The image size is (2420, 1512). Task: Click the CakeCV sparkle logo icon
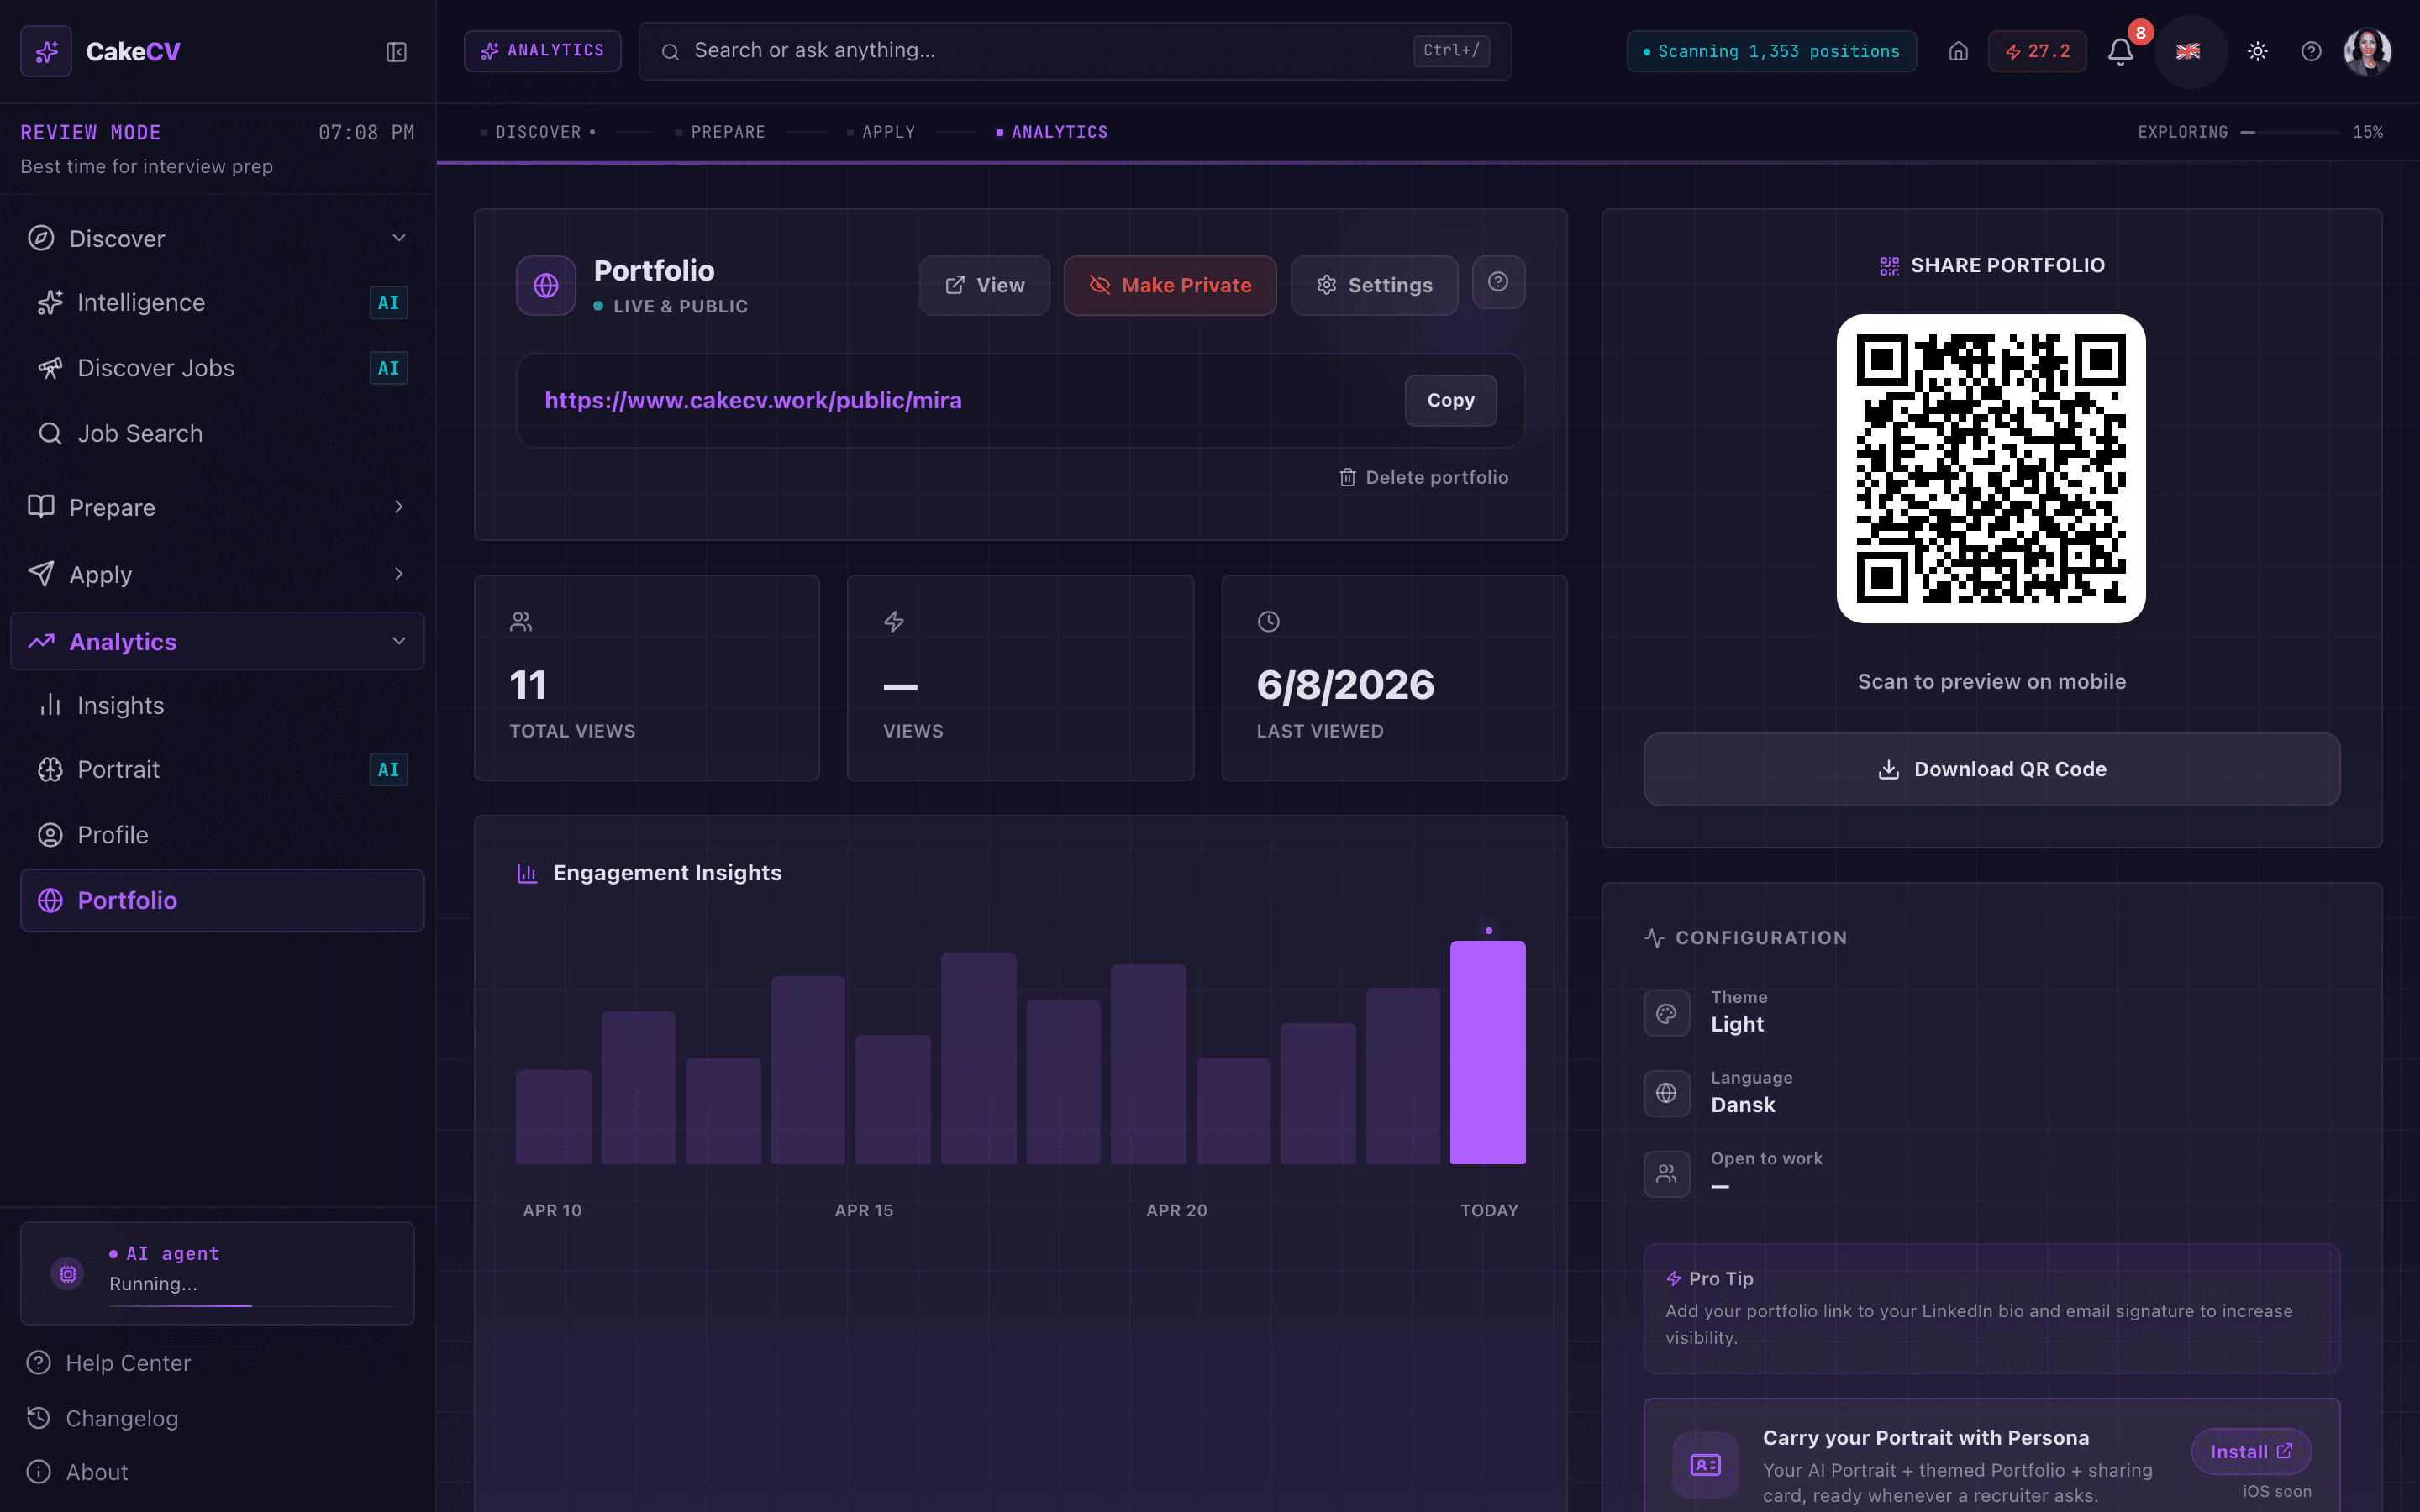click(x=46, y=51)
